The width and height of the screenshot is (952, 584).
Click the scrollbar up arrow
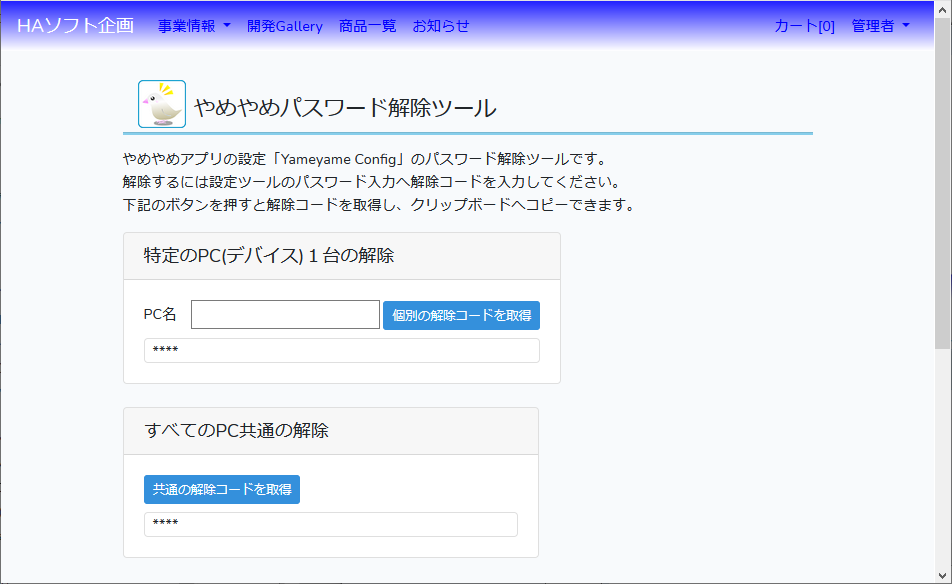pyautogui.click(x=942, y=10)
